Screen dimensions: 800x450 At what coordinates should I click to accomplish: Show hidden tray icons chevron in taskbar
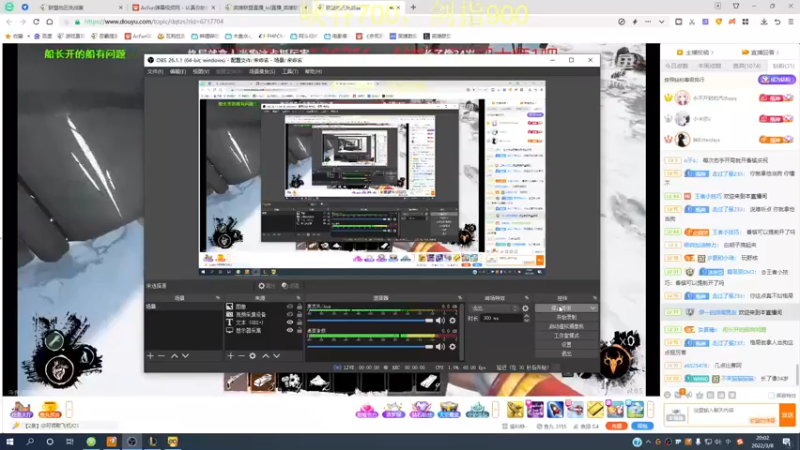pos(648,442)
